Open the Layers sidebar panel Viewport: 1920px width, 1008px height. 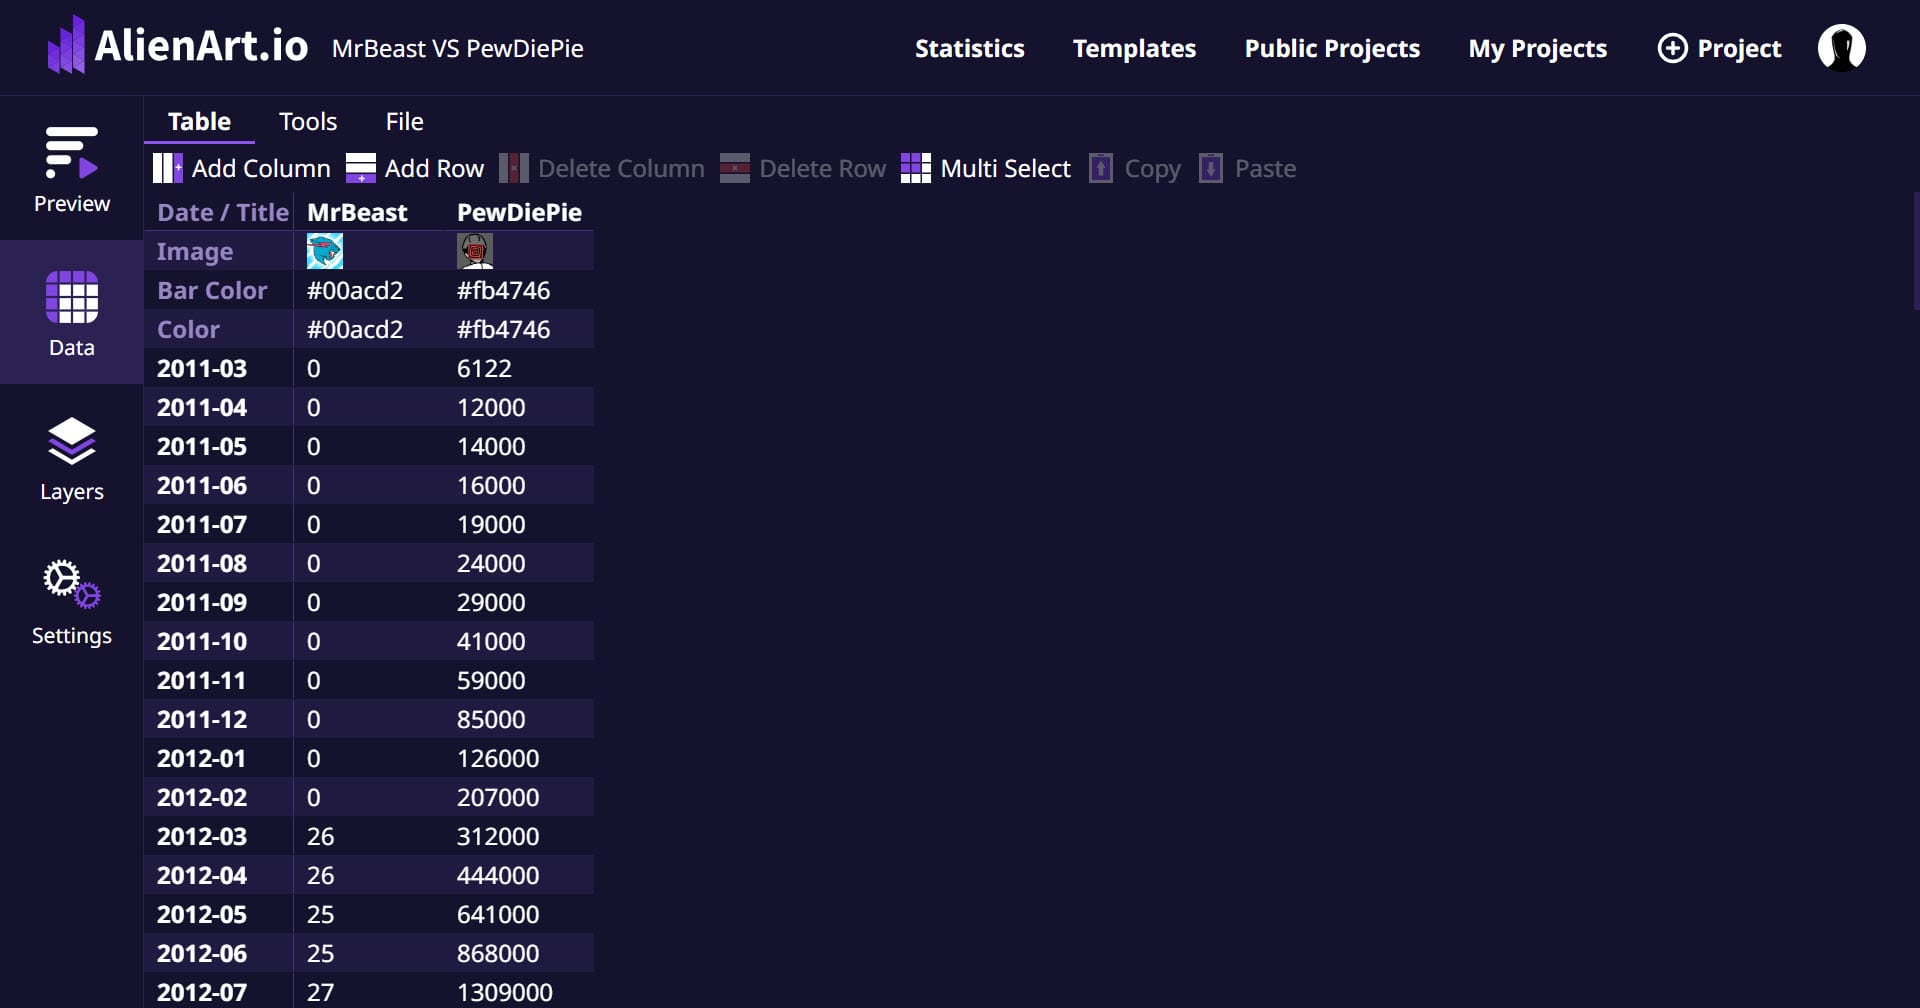coord(71,456)
